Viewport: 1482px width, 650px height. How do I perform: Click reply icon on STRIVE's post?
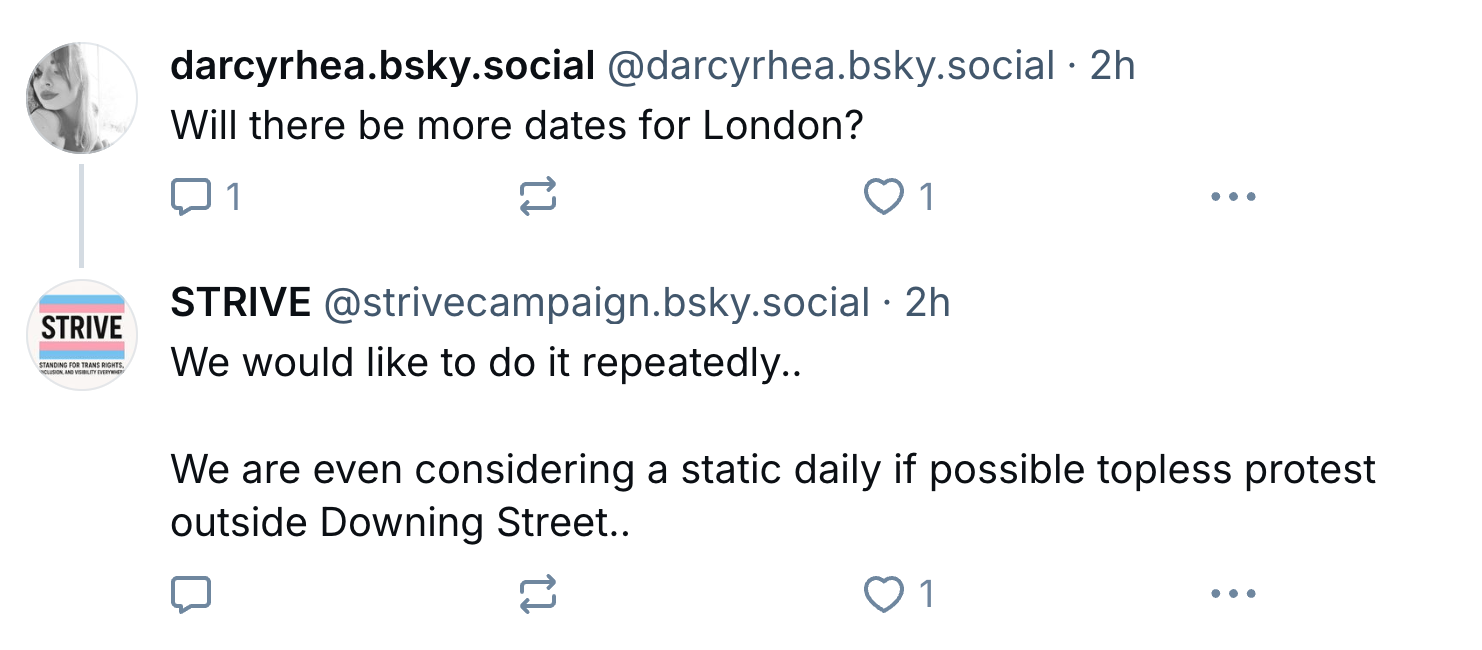(x=191, y=595)
